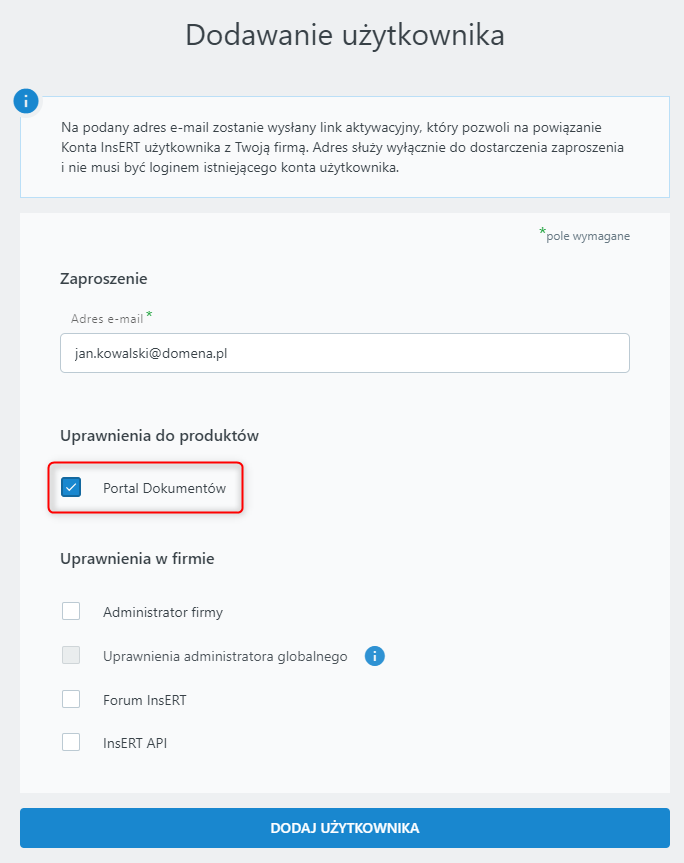Select the 'Zaproszenie' section heading
Image resolution: width=684 pixels, height=863 pixels.
[104, 279]
